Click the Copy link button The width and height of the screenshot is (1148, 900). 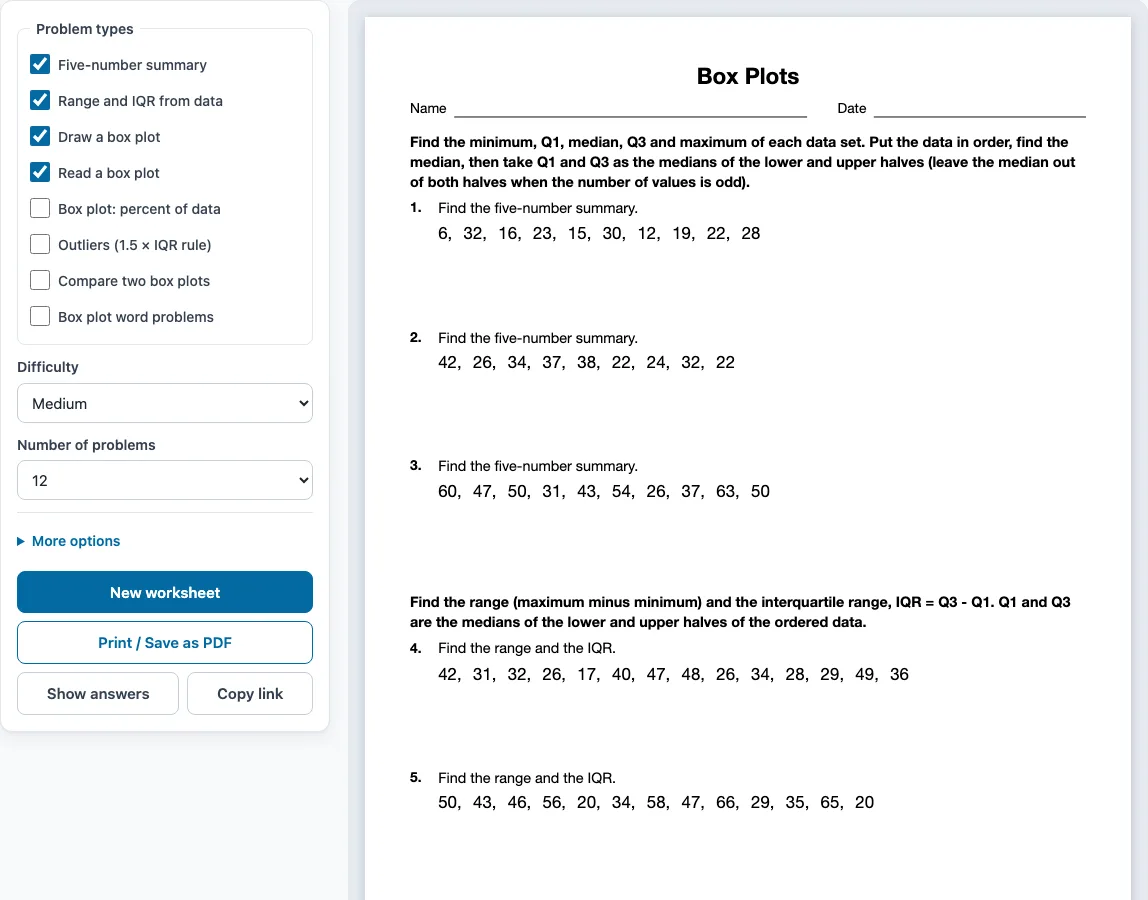tap(250, 693)
